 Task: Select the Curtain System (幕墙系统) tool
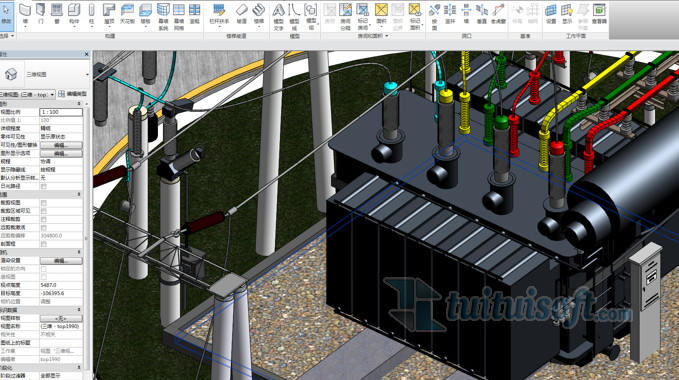pos(163,17)
